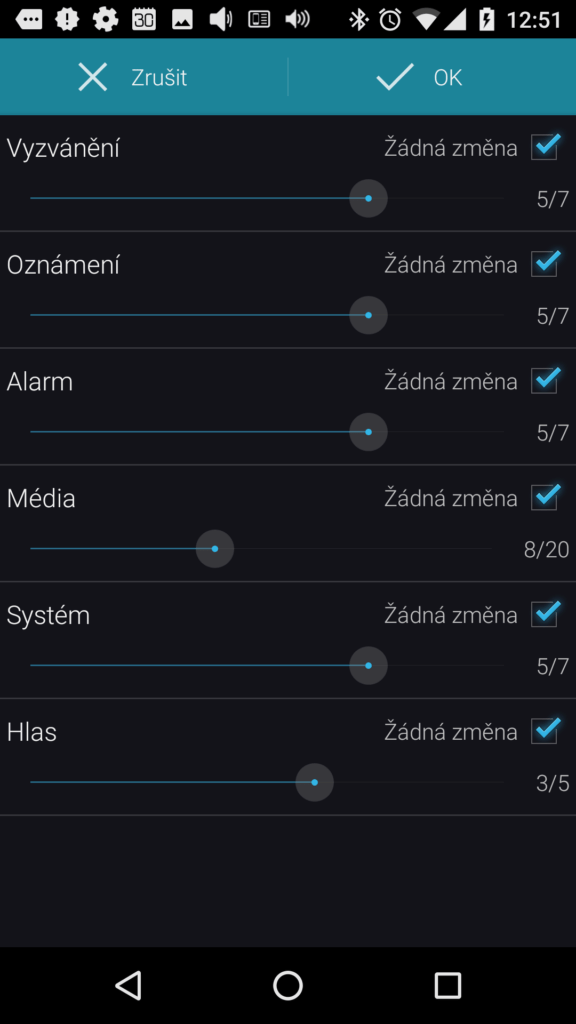The width and height of the screenshot is (576, 1024).
Task: Uncheck Žádná změna for Vyzvánění
Action: pyautogui.click(x=545, y=147)
